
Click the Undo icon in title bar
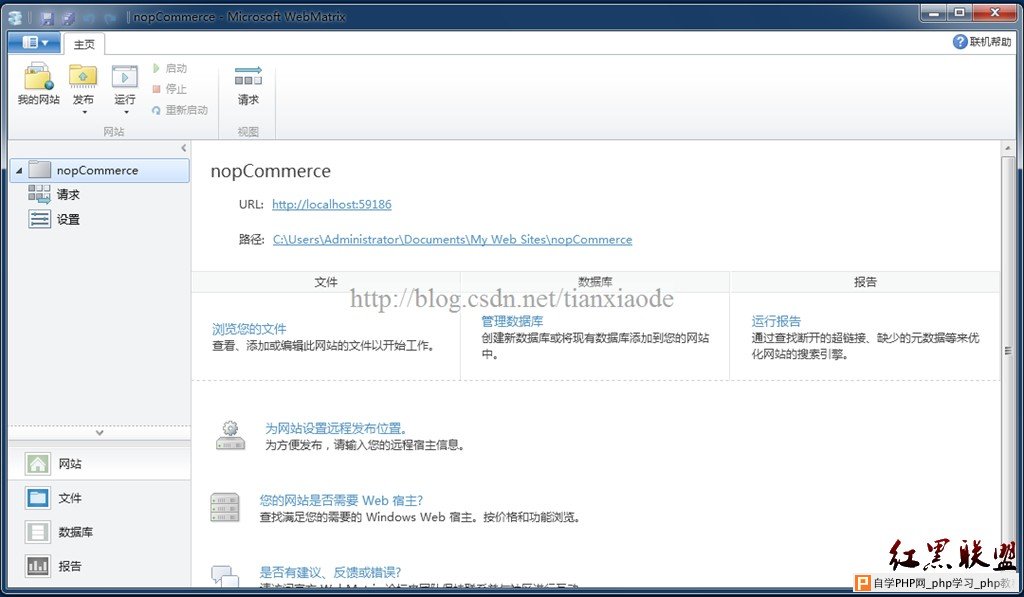[x=89, y=18]
